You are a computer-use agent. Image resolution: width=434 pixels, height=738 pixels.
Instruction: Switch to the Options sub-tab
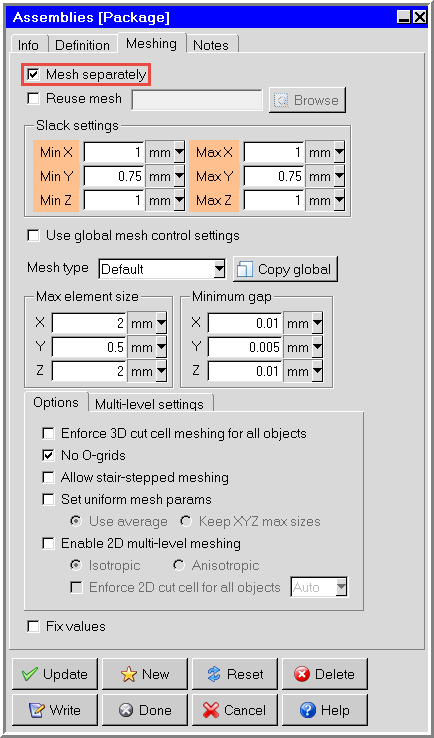tap(56, 403)
